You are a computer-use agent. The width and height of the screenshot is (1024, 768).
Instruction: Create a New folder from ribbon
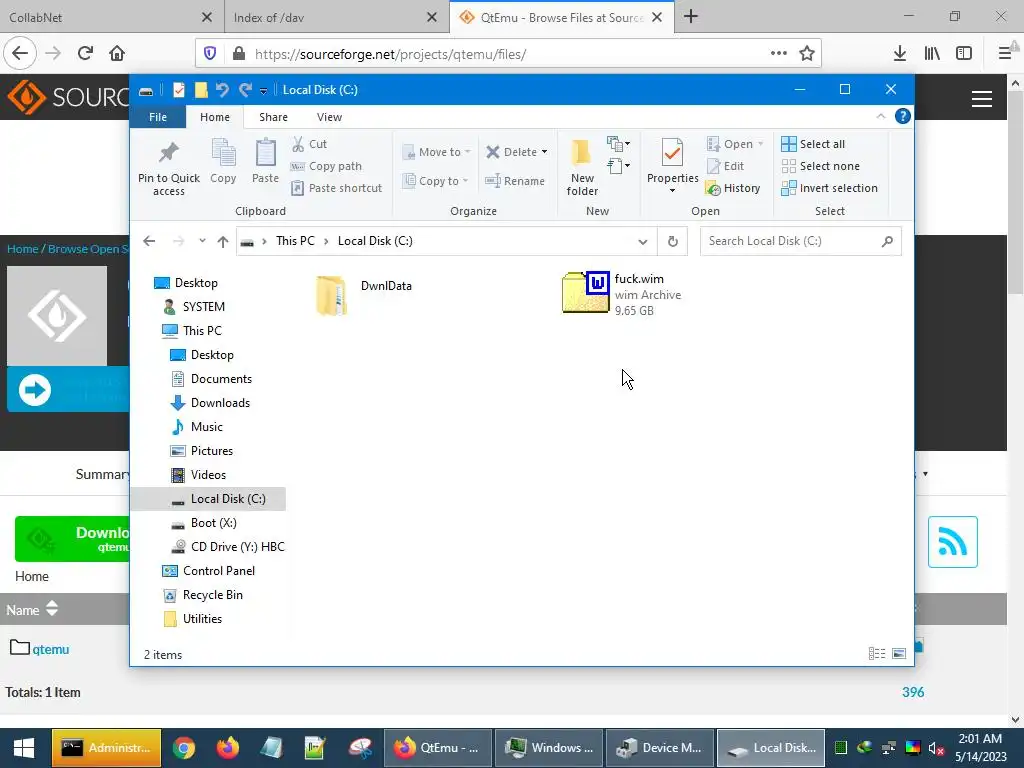(582, 167)
